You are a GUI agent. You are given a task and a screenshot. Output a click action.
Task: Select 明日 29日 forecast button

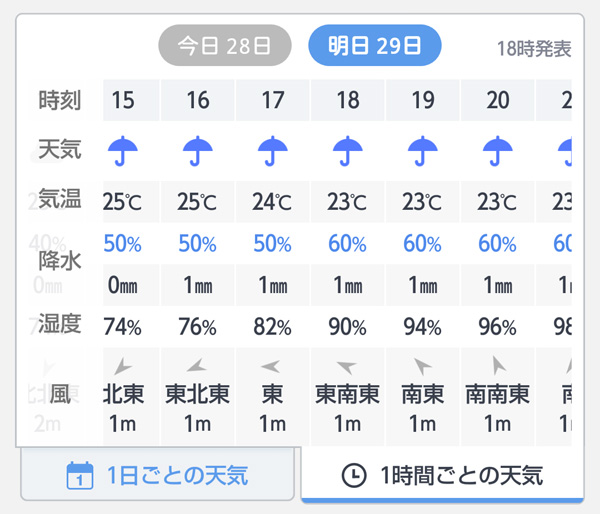[x=374, y=45]
